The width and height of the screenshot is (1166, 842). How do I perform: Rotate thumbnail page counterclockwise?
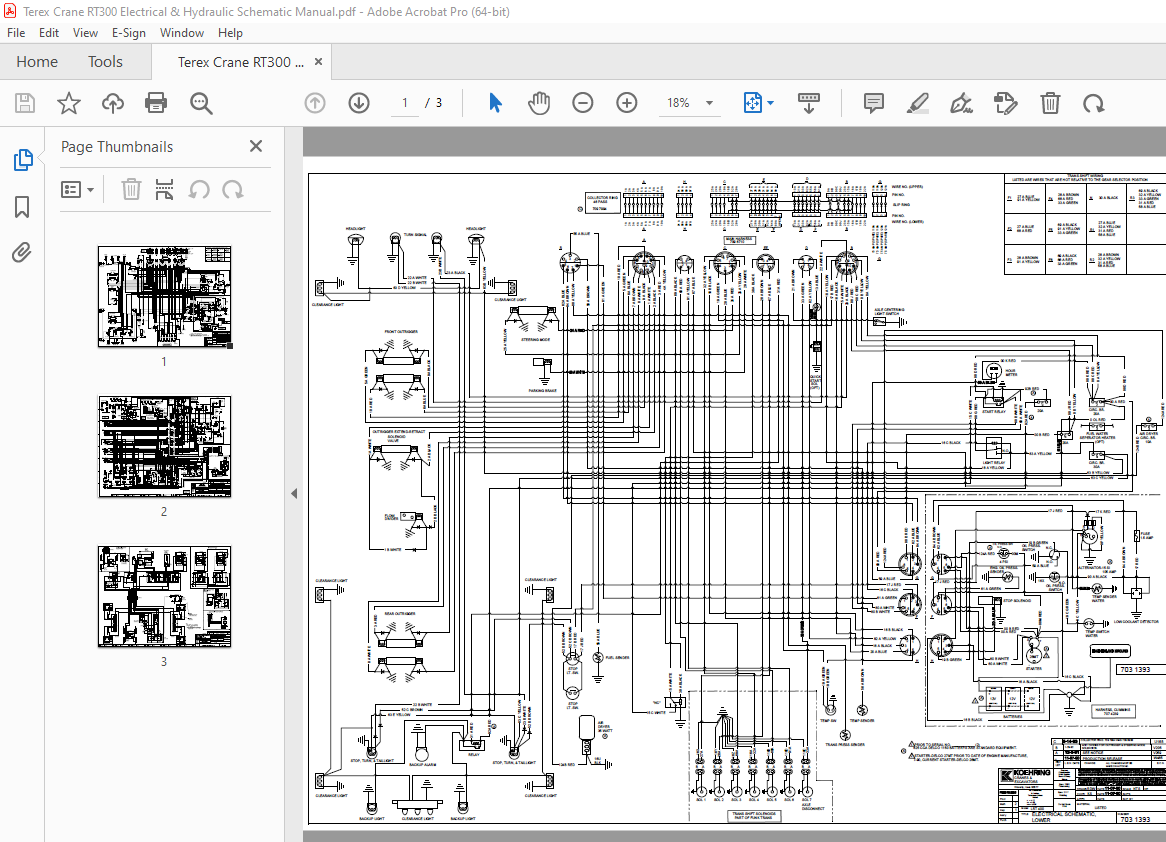pos(199,190)
